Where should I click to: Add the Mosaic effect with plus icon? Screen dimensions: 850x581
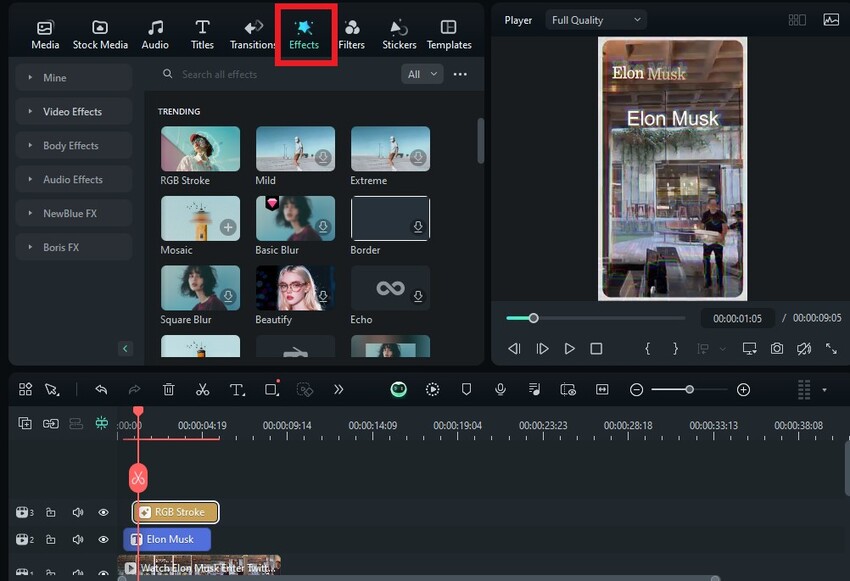[x=228, y=227]
